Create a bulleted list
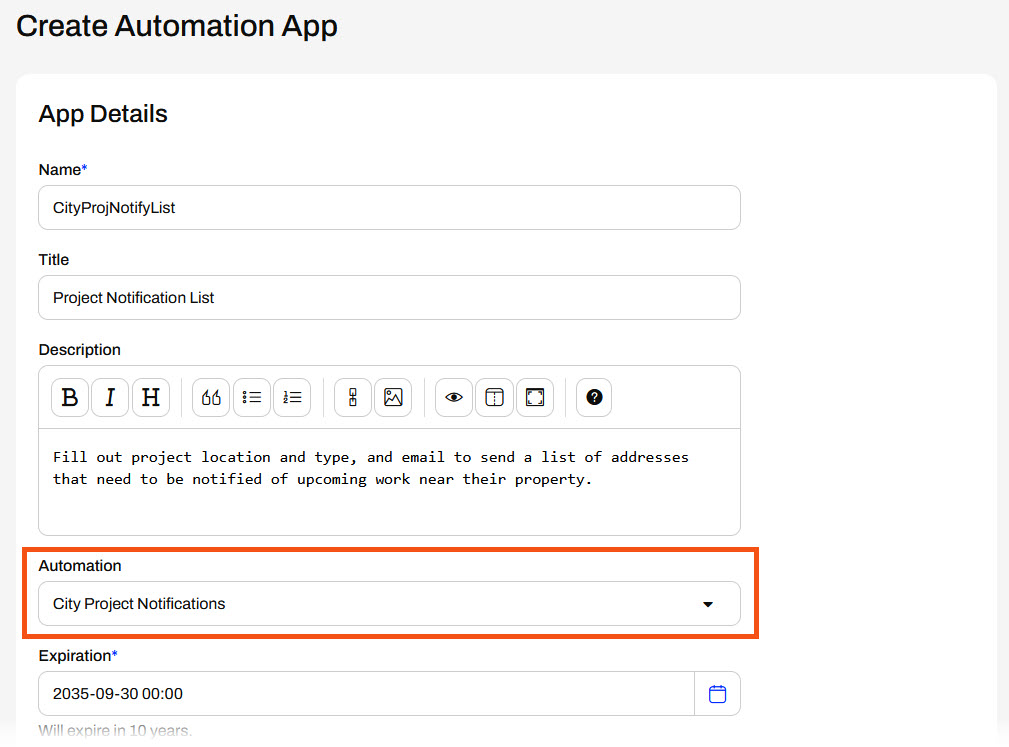 [x=252, y=397]
